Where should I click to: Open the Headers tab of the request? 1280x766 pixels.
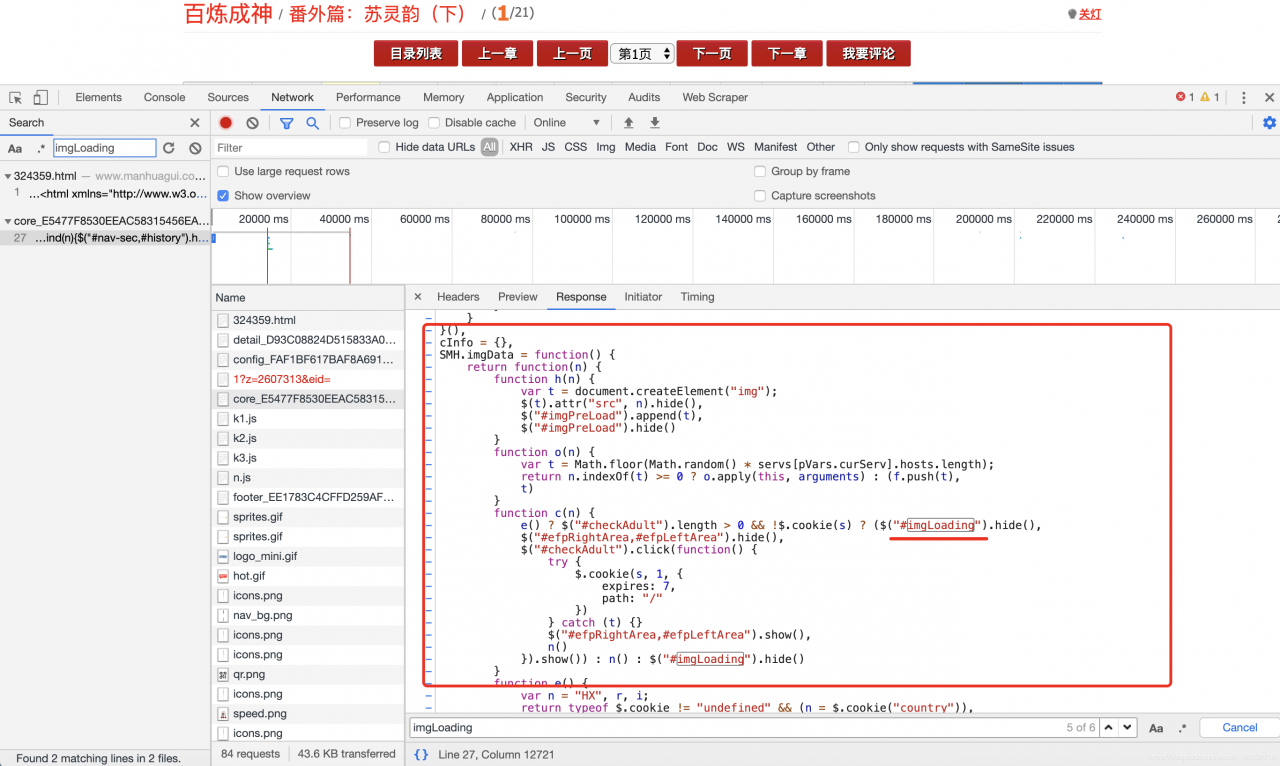458,297
